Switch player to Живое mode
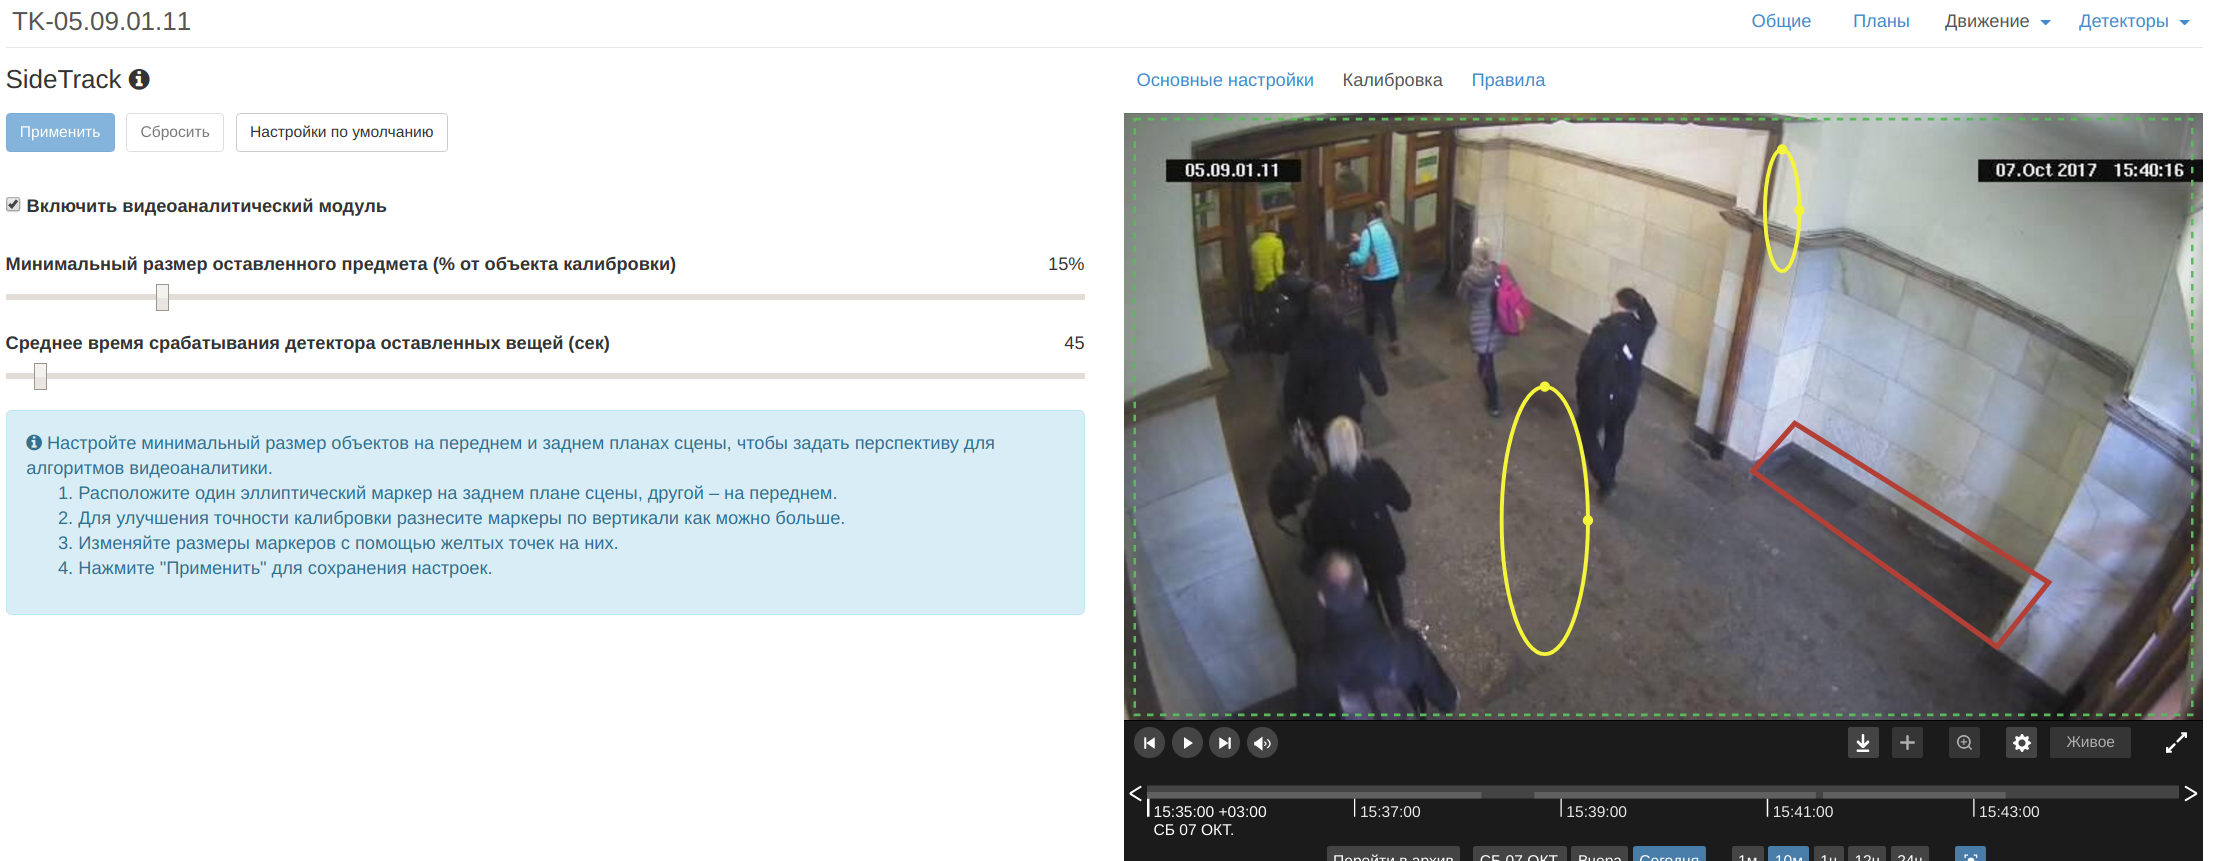The image size is (2215, 861). click(2090, 742)
